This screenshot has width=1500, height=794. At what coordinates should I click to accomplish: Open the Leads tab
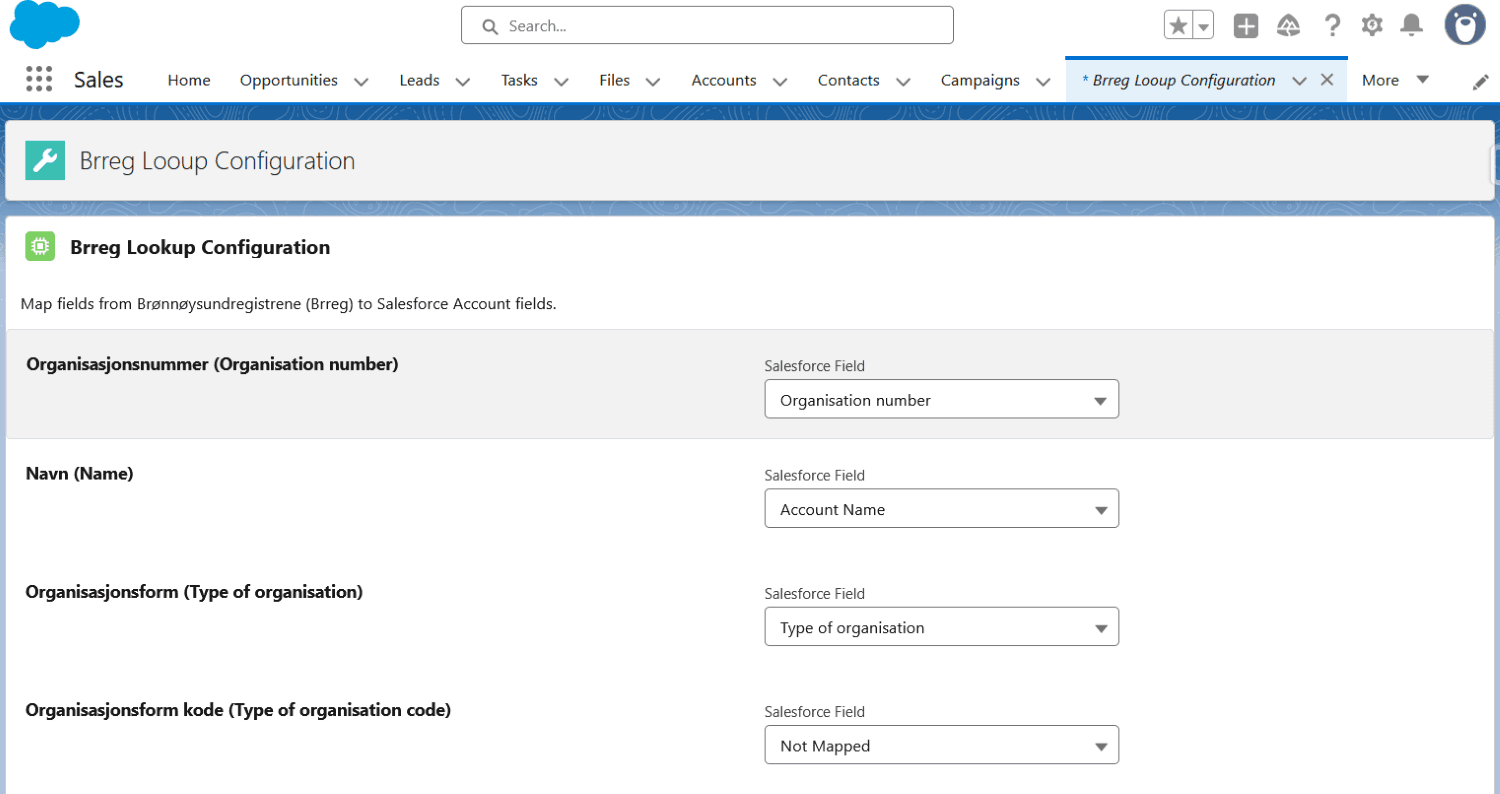419,80
